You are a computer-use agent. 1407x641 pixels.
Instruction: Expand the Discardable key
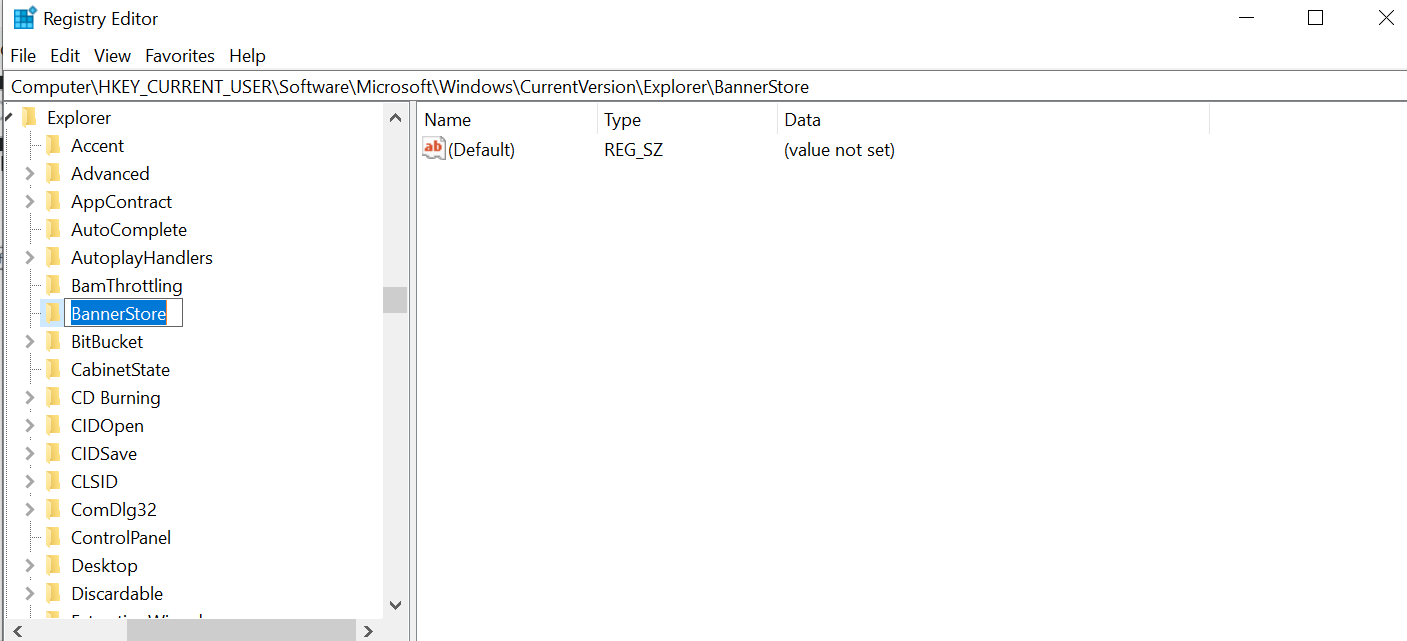[30, 594]
